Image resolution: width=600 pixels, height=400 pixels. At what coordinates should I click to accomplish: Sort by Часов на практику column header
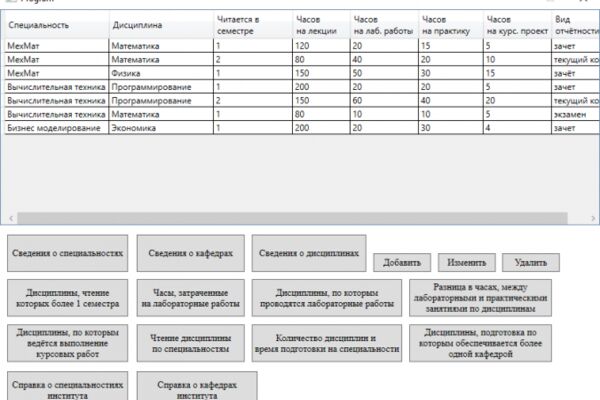click(x=451, y=25)
